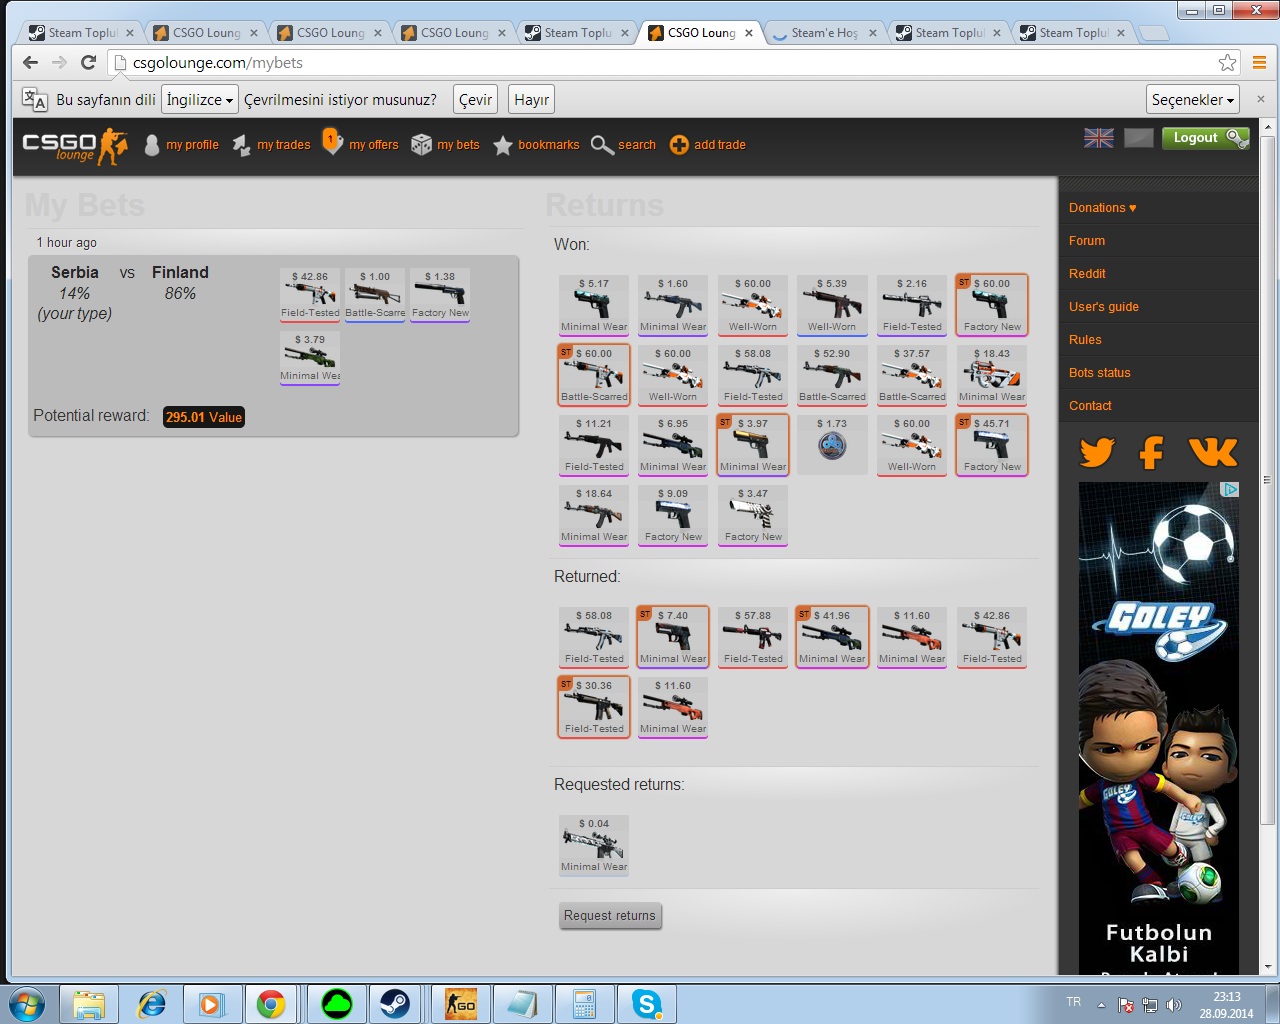1280x1024 pixels.
Task: Open my trades arrows icon
Action: pos(241,145)
